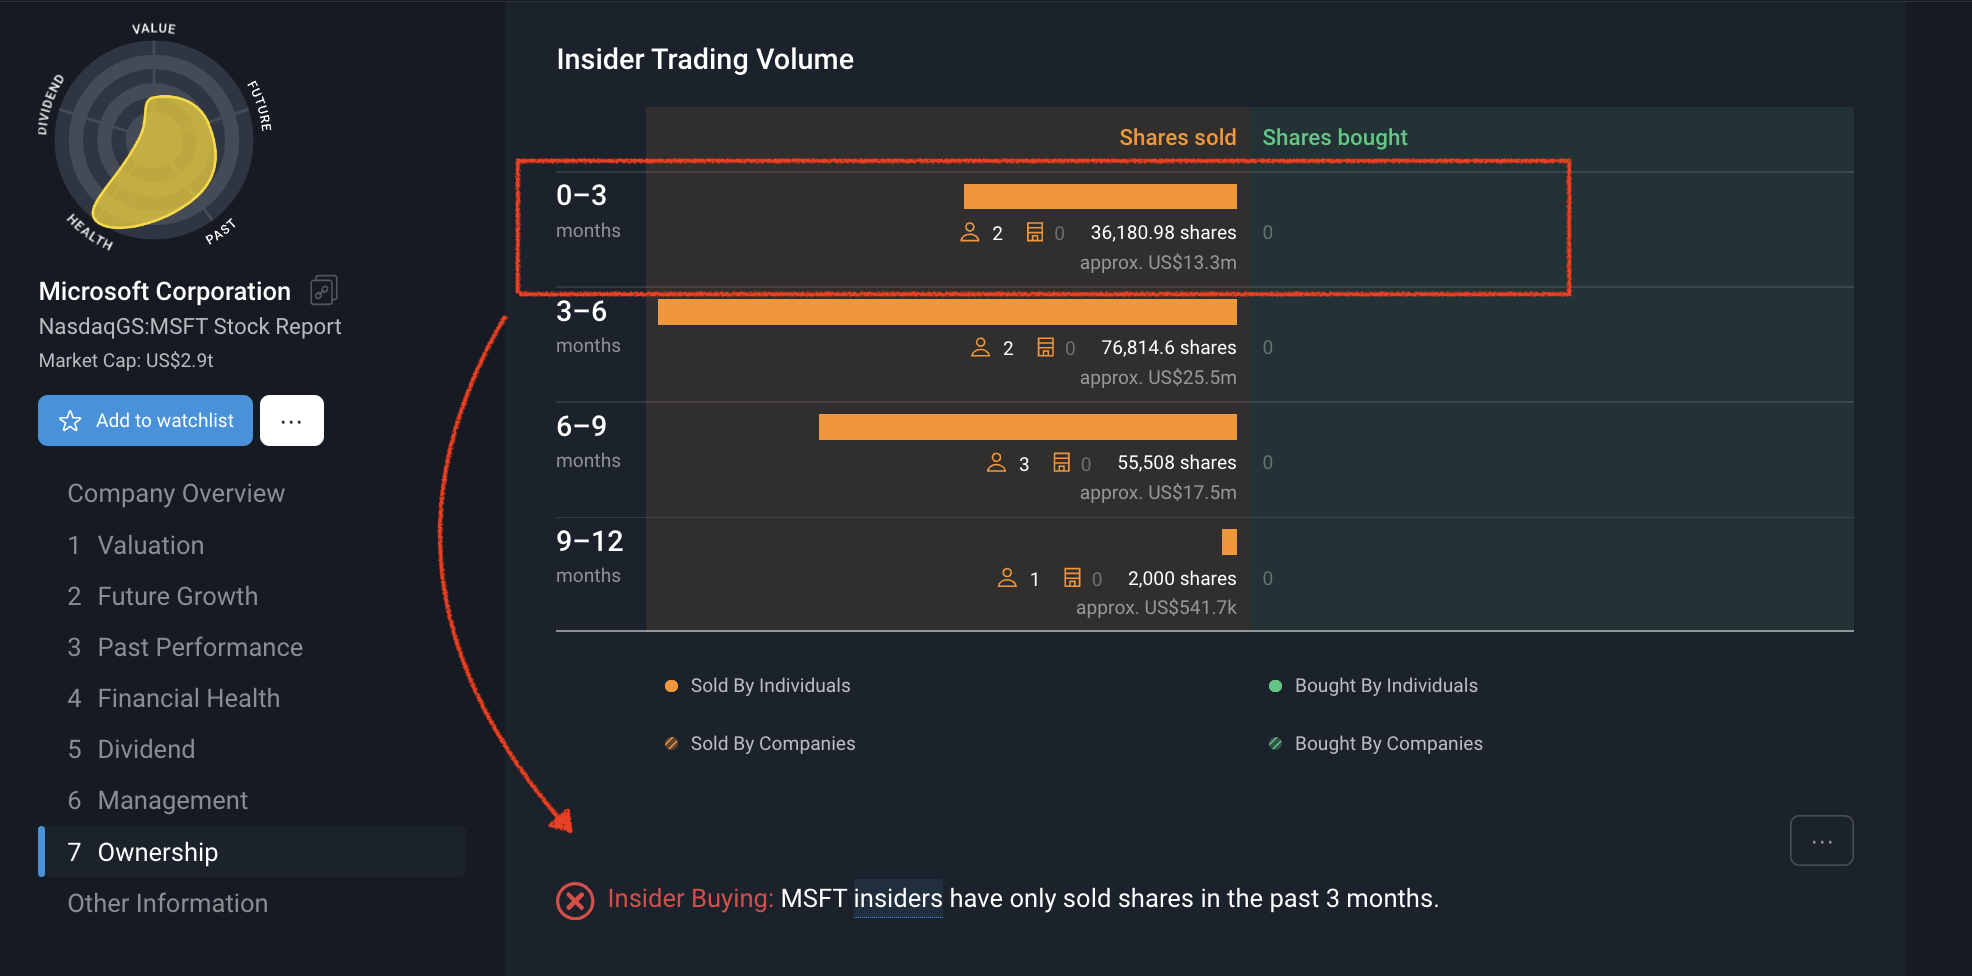
Task: Open the three-dot menu below the chart
Action: (1821, 841)
